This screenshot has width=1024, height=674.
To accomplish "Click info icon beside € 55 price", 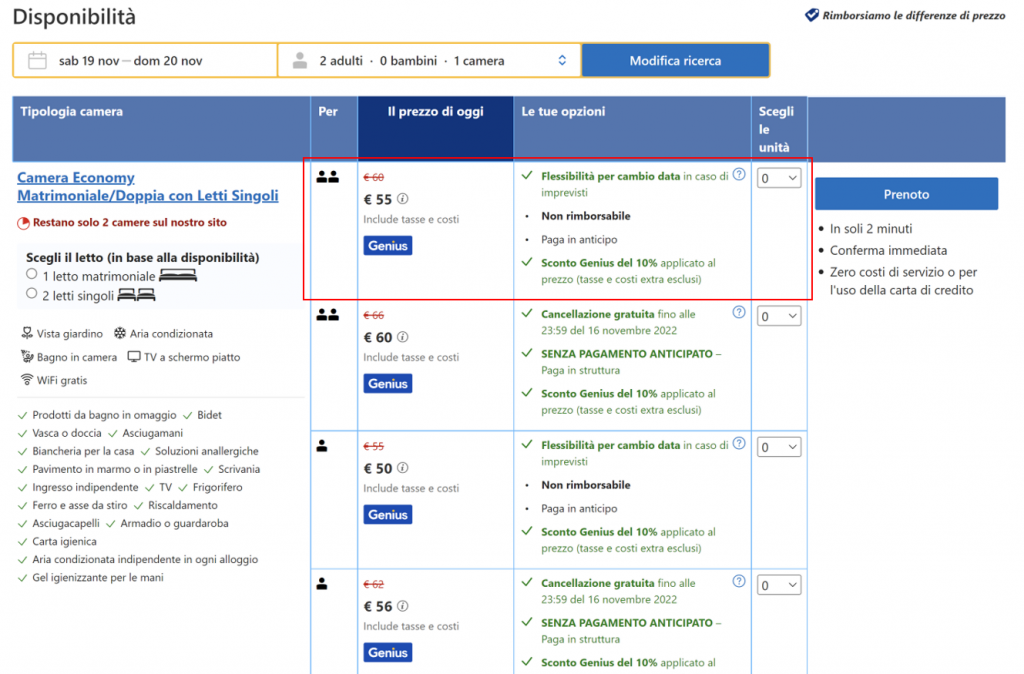I will (403, 199).
